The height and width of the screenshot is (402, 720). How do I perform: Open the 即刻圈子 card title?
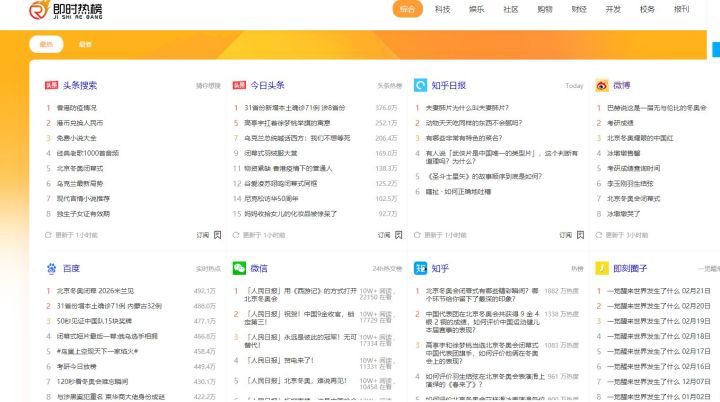pos(630,268)
